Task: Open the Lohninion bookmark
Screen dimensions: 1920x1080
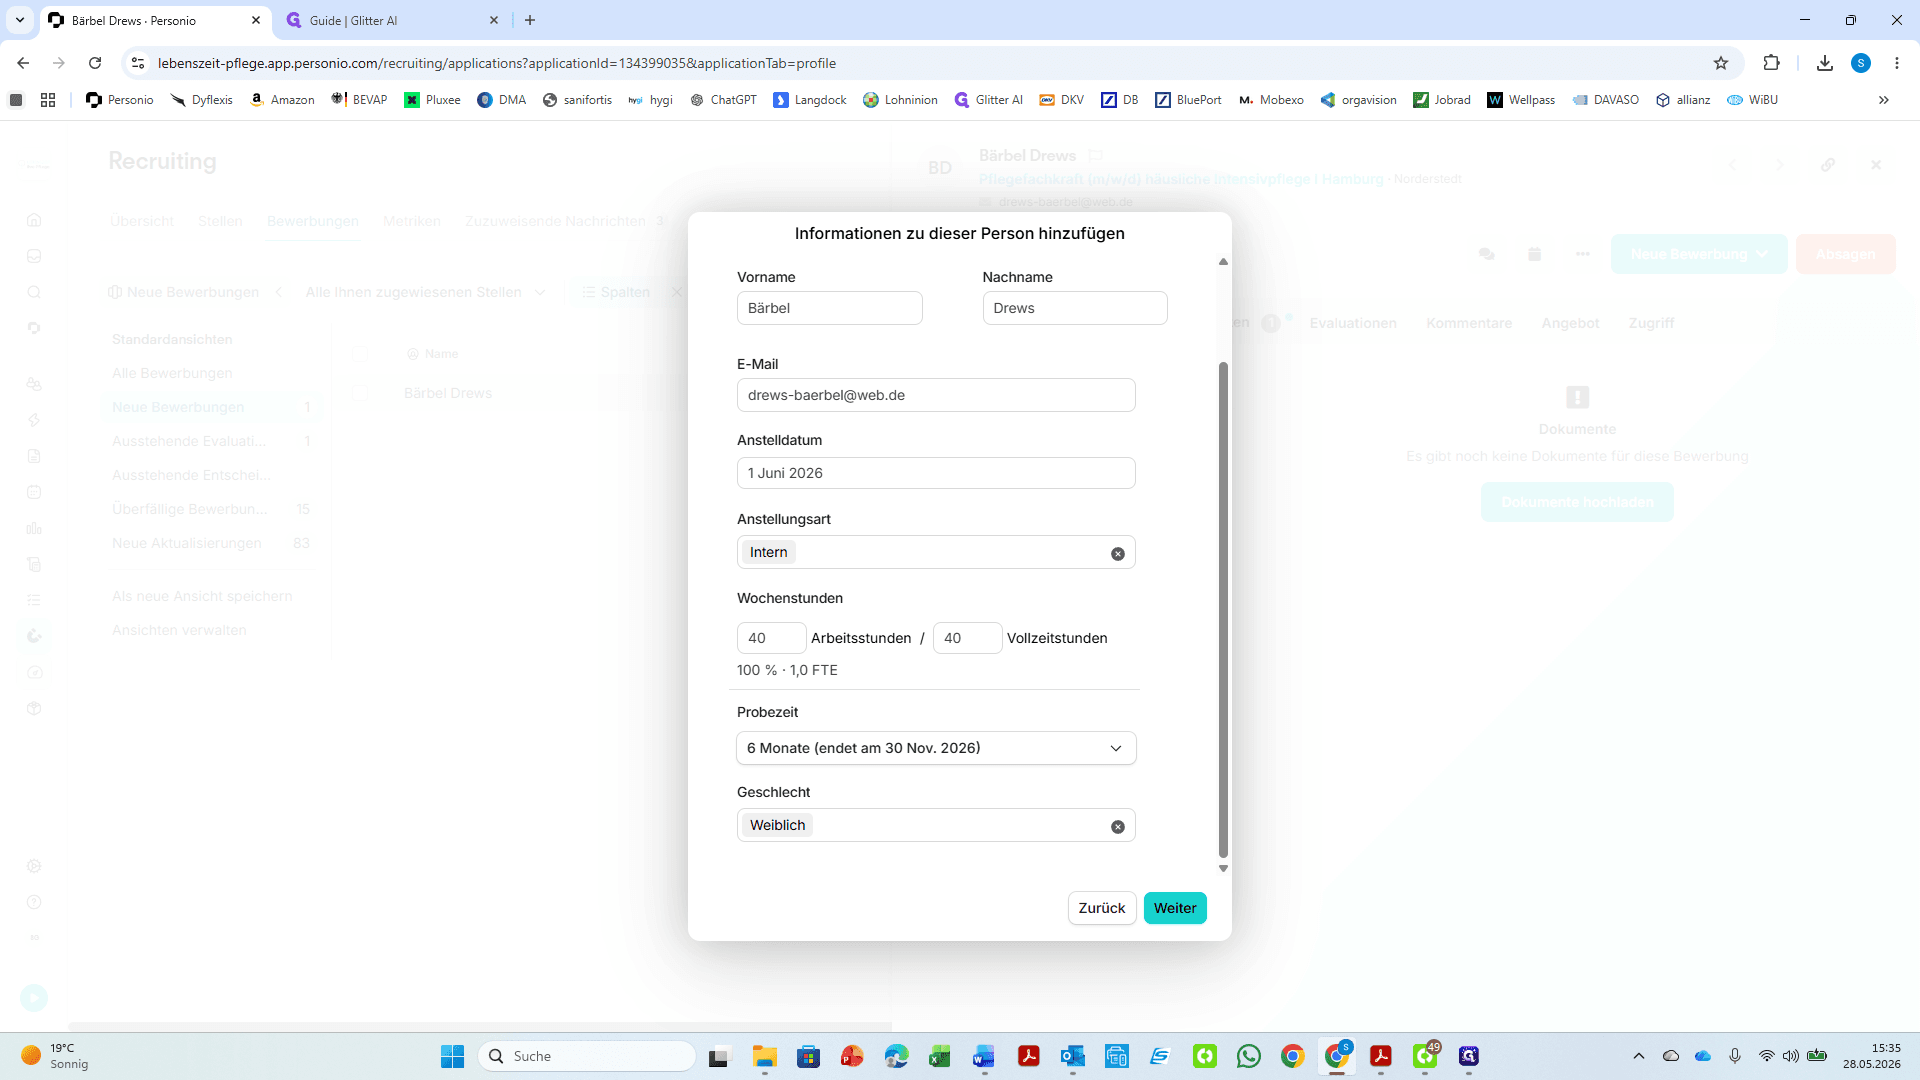Action: (x=900, y=100)
